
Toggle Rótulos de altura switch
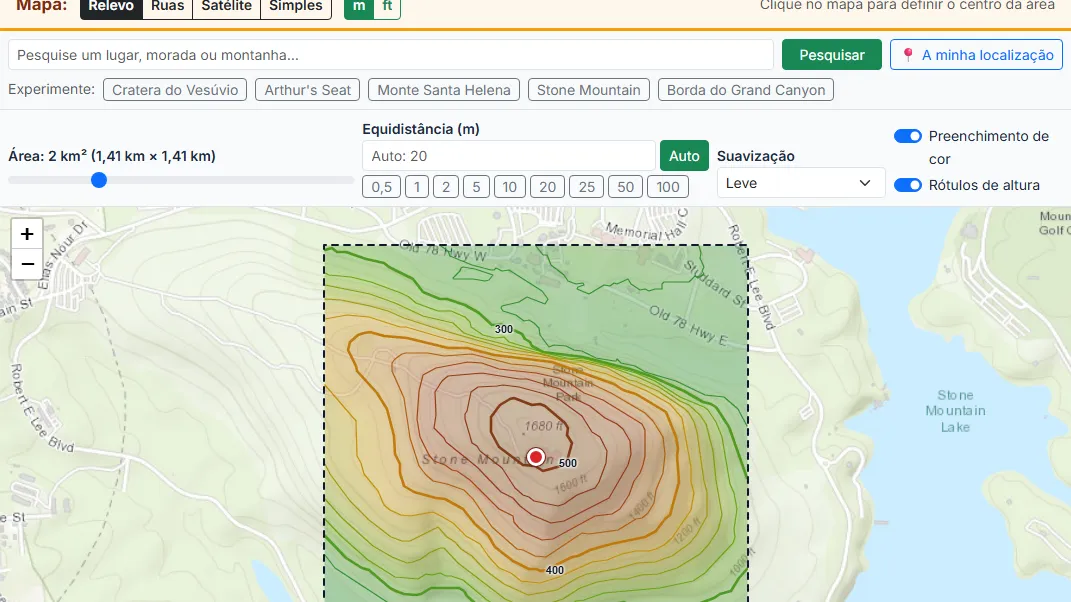[x=908, y=185]
